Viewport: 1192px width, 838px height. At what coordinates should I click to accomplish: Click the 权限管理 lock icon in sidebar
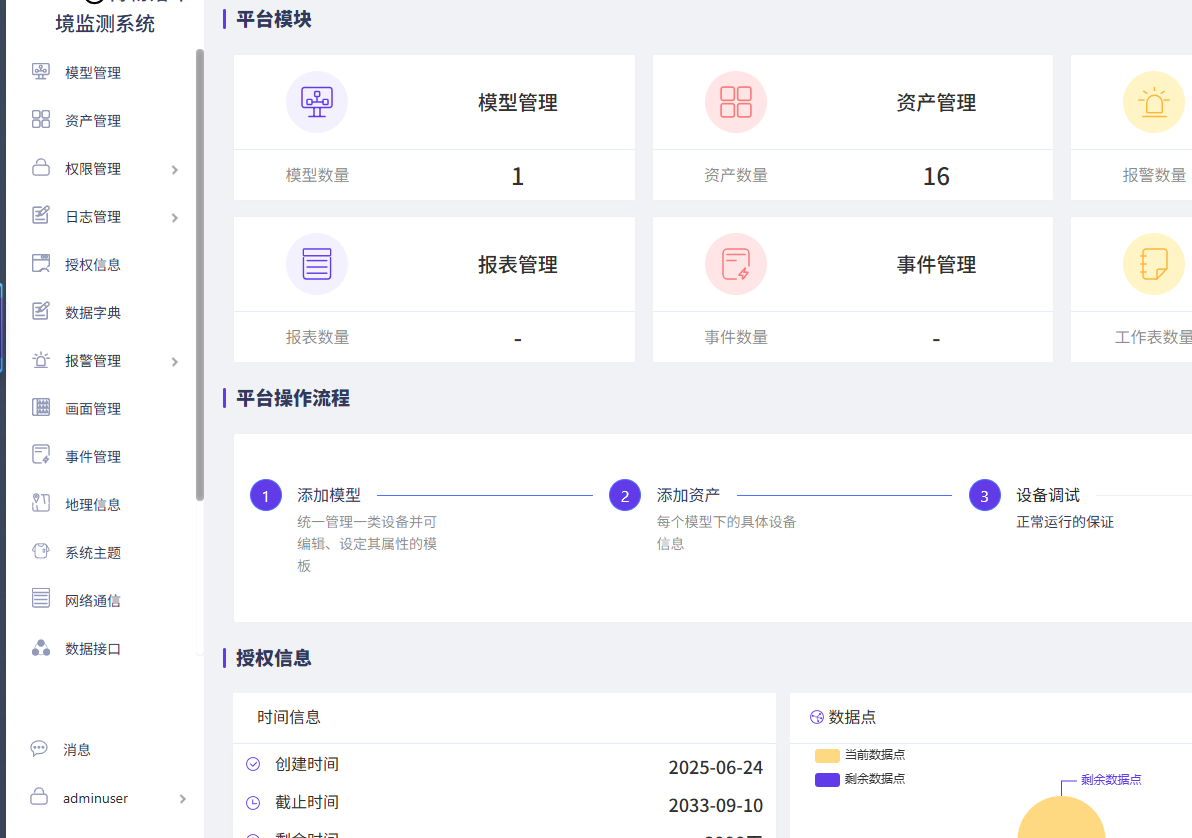coord(41,167)
